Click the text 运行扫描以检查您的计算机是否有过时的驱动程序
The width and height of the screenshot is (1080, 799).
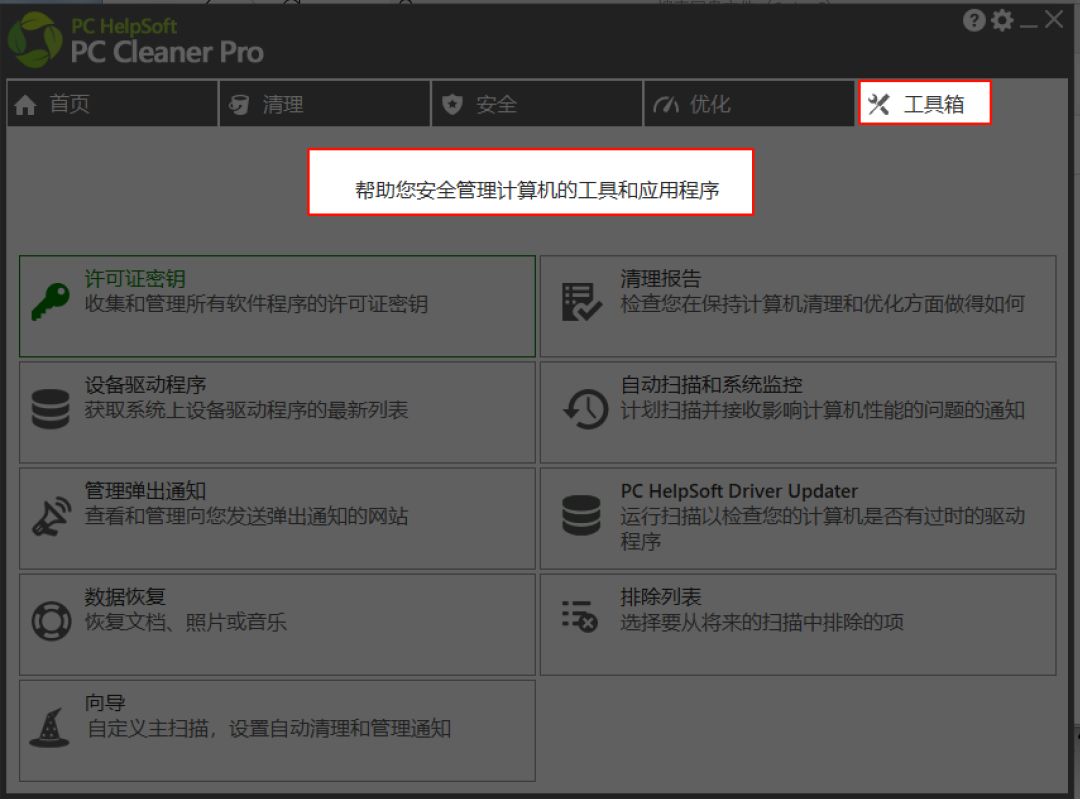tap(822, 528)
